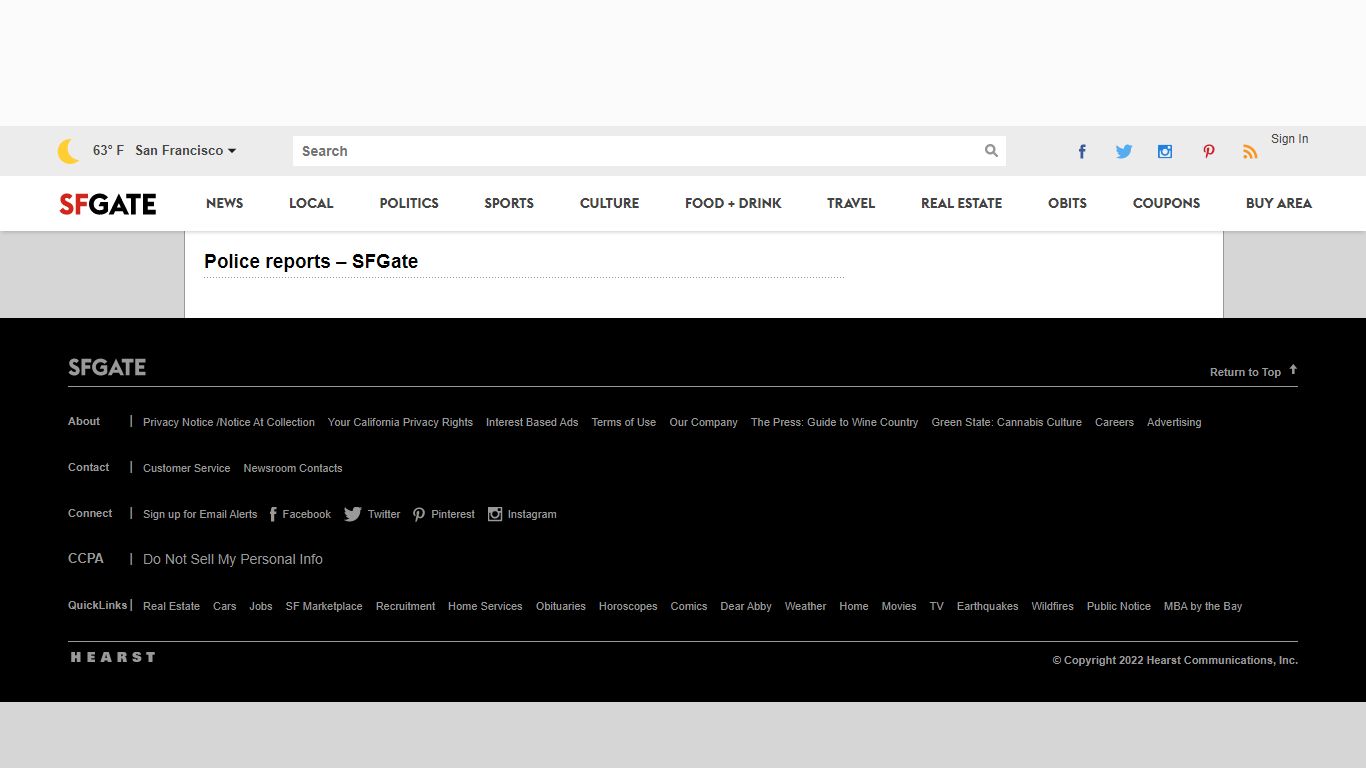Open SFGate Facebook page from header icon
This screenshot has height=768, width=1366.
click(x=1081, y=152)
